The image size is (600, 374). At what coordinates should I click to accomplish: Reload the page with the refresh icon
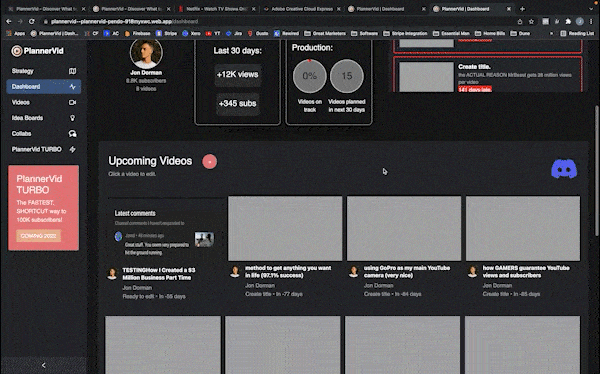pyautogui.click(x=32, y=21)
